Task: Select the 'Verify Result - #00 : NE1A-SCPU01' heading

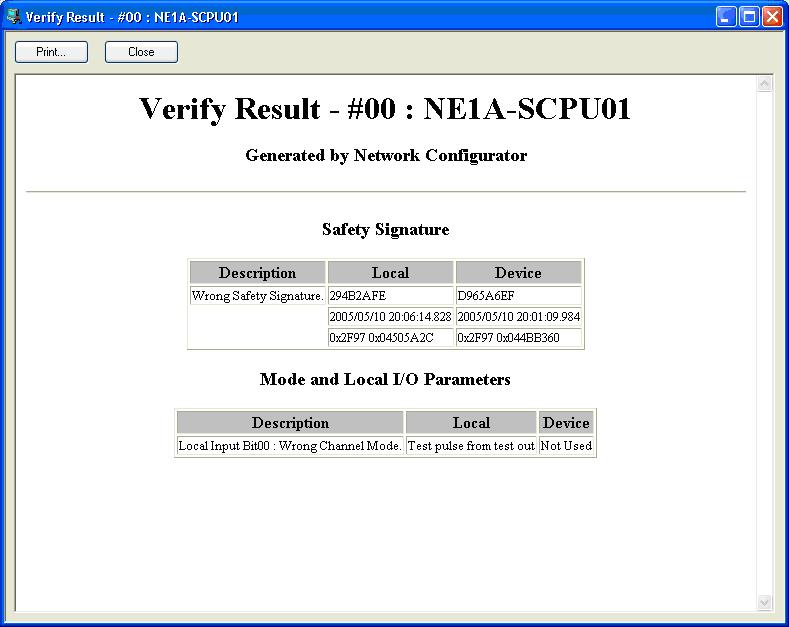Action: [x=385, y=109]
